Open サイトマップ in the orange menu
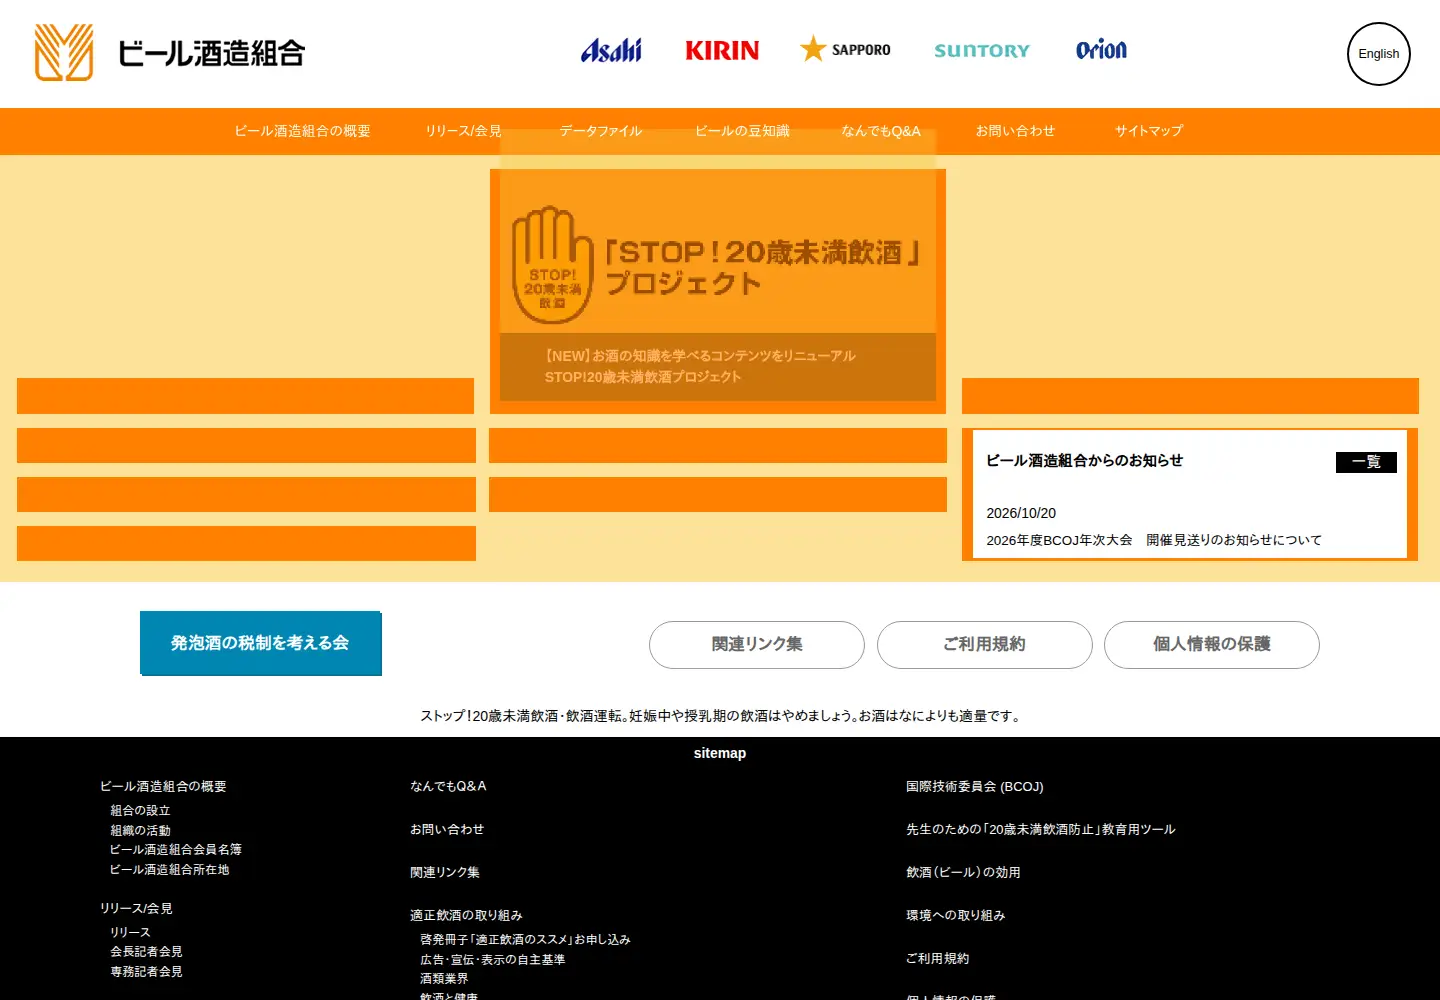Image resolution: width=1440 pixels, height=1000 pixels. 1149,131
